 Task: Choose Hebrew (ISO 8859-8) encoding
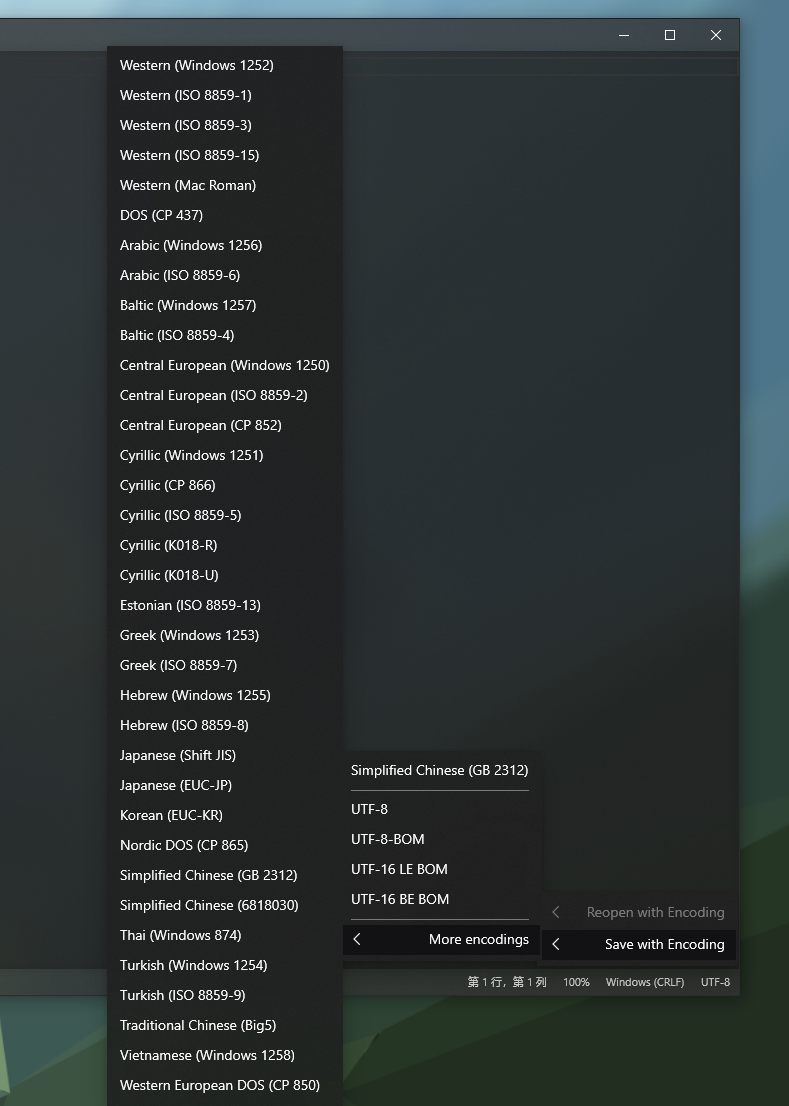click(x=225, y=725)
